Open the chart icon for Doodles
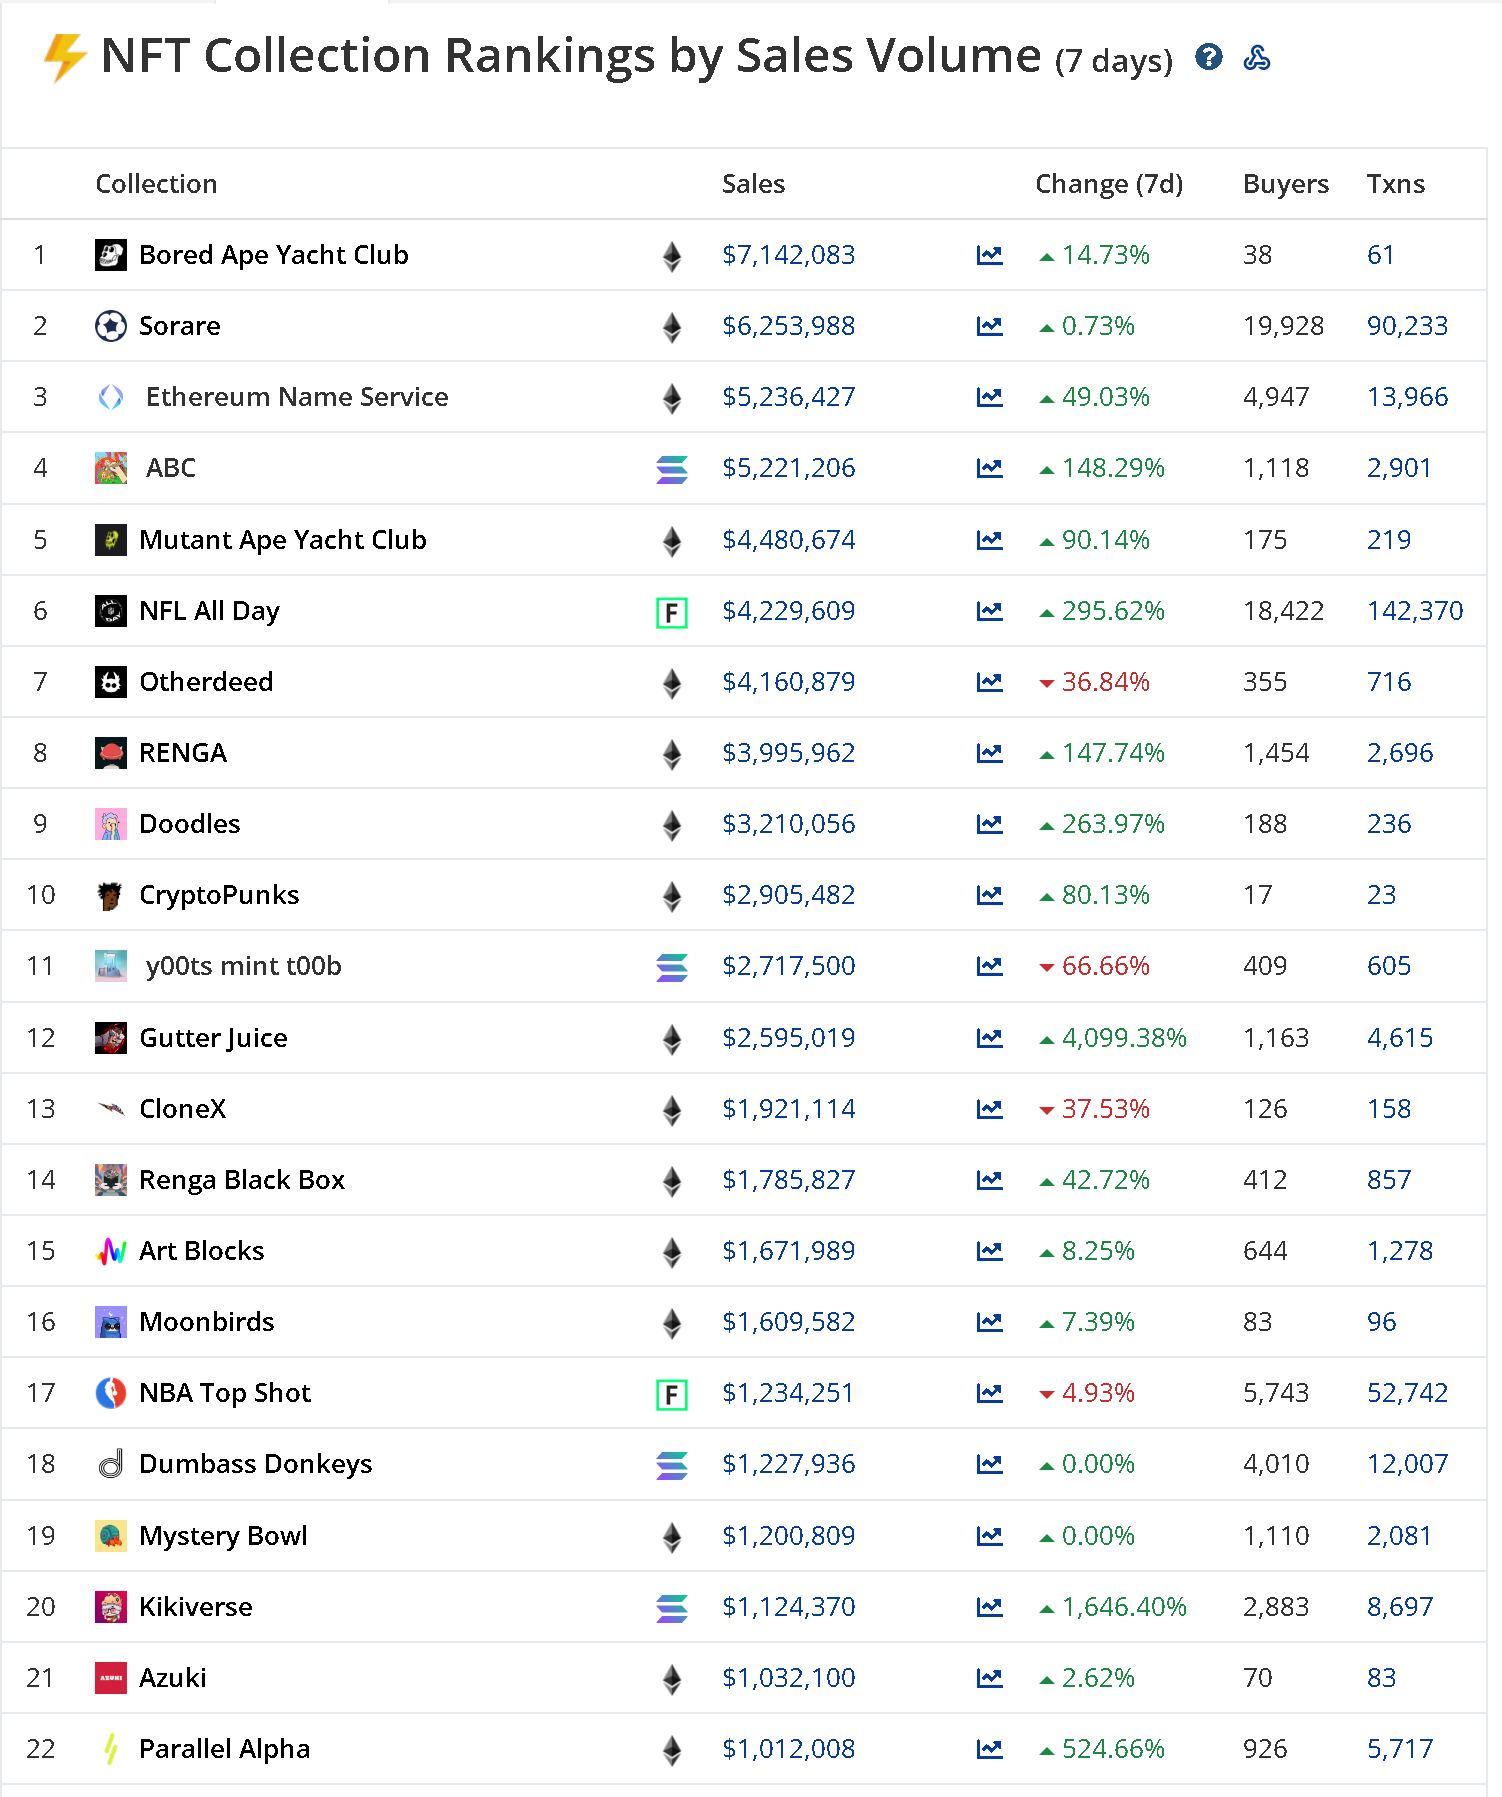Image resolution: width=1502 pixels, height=1797 pixels. tap(989, 824)
